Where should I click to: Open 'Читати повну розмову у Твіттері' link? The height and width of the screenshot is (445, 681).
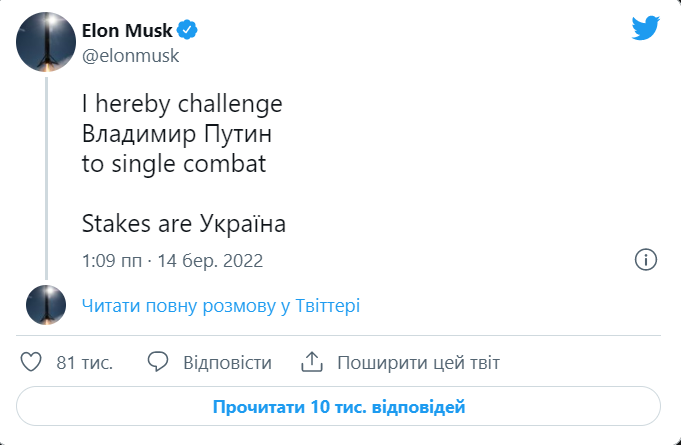[221, 306]
